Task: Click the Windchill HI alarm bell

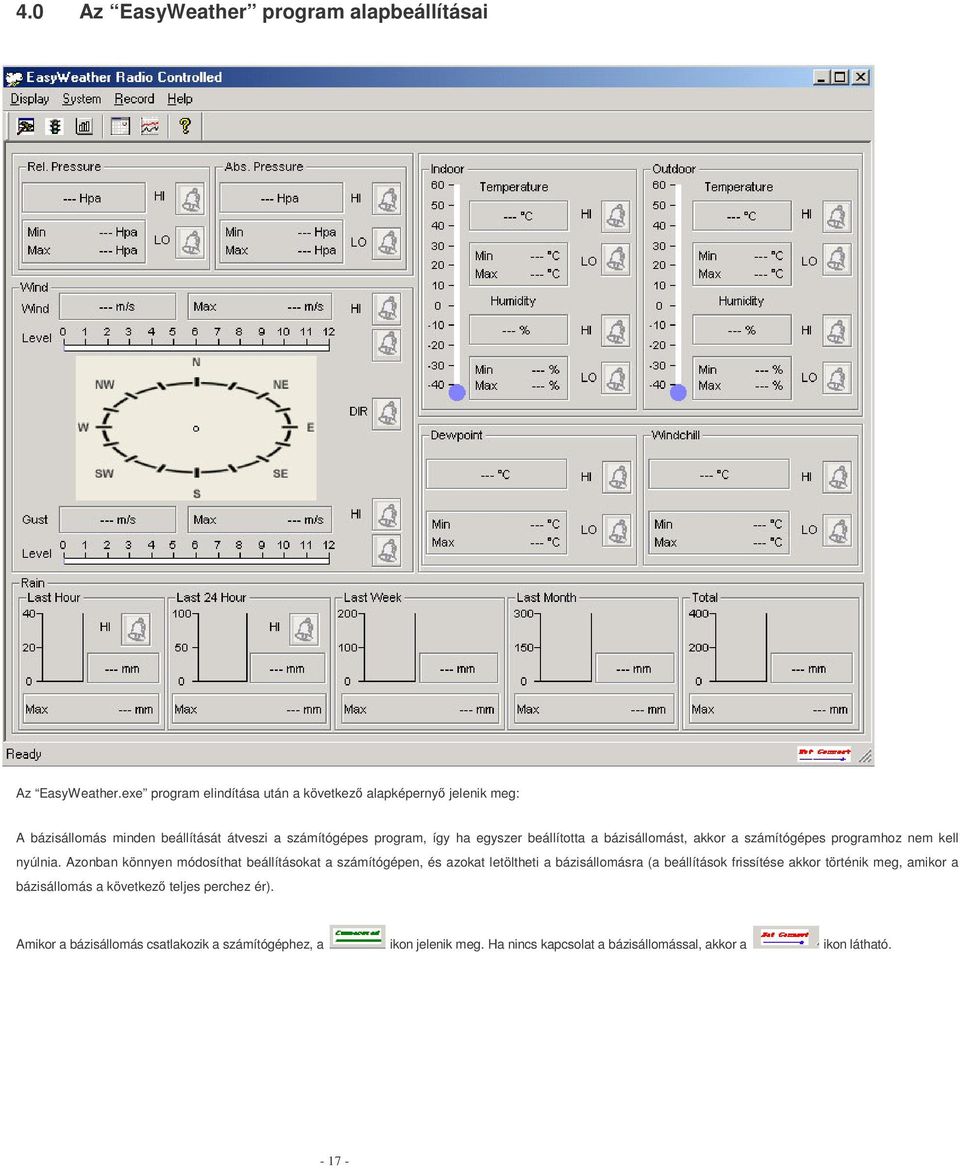Action: click(838, 477)
